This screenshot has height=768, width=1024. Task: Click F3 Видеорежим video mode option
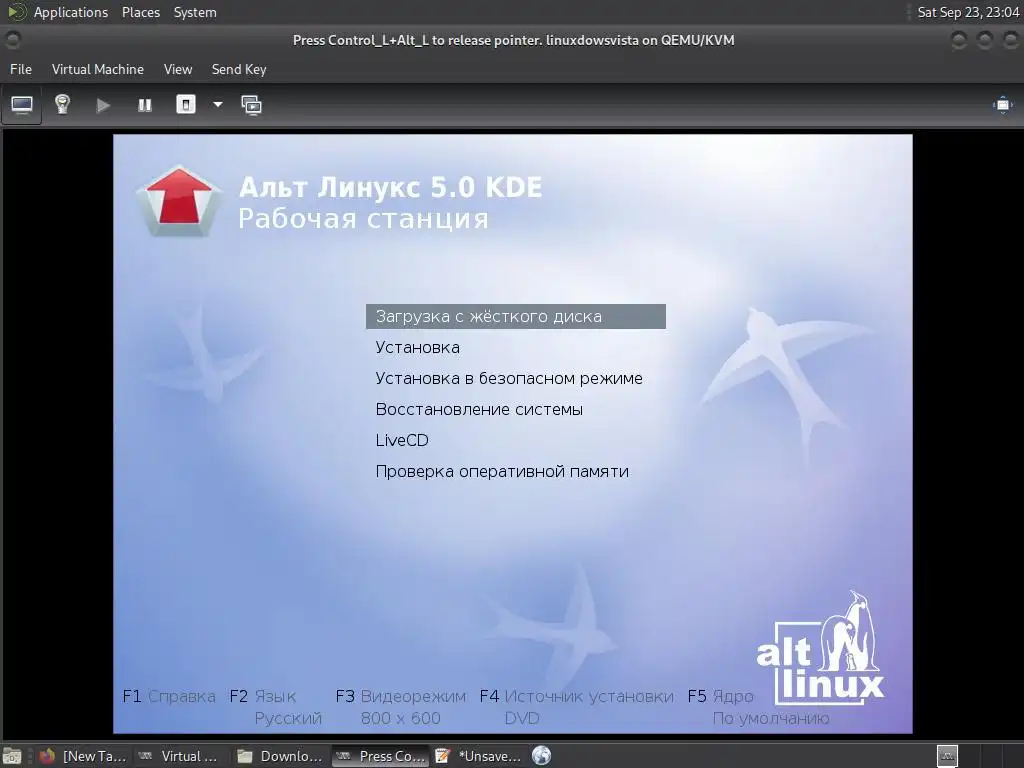(400, 696)
